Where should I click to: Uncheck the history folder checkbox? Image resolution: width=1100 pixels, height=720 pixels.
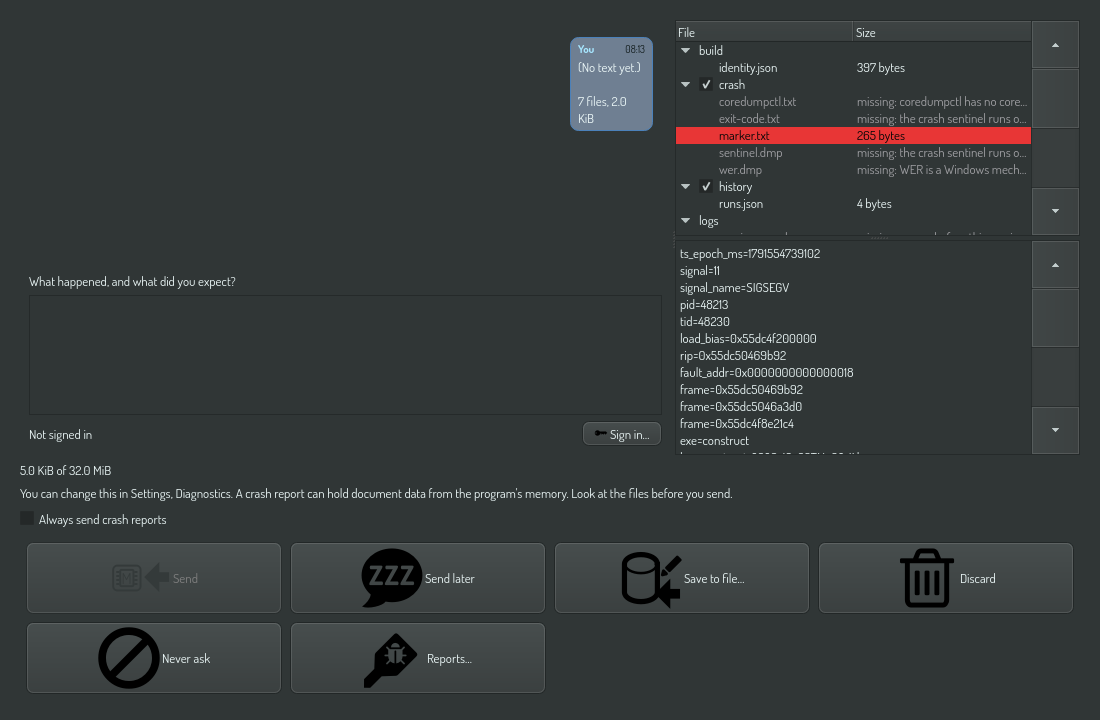[706, 187]
